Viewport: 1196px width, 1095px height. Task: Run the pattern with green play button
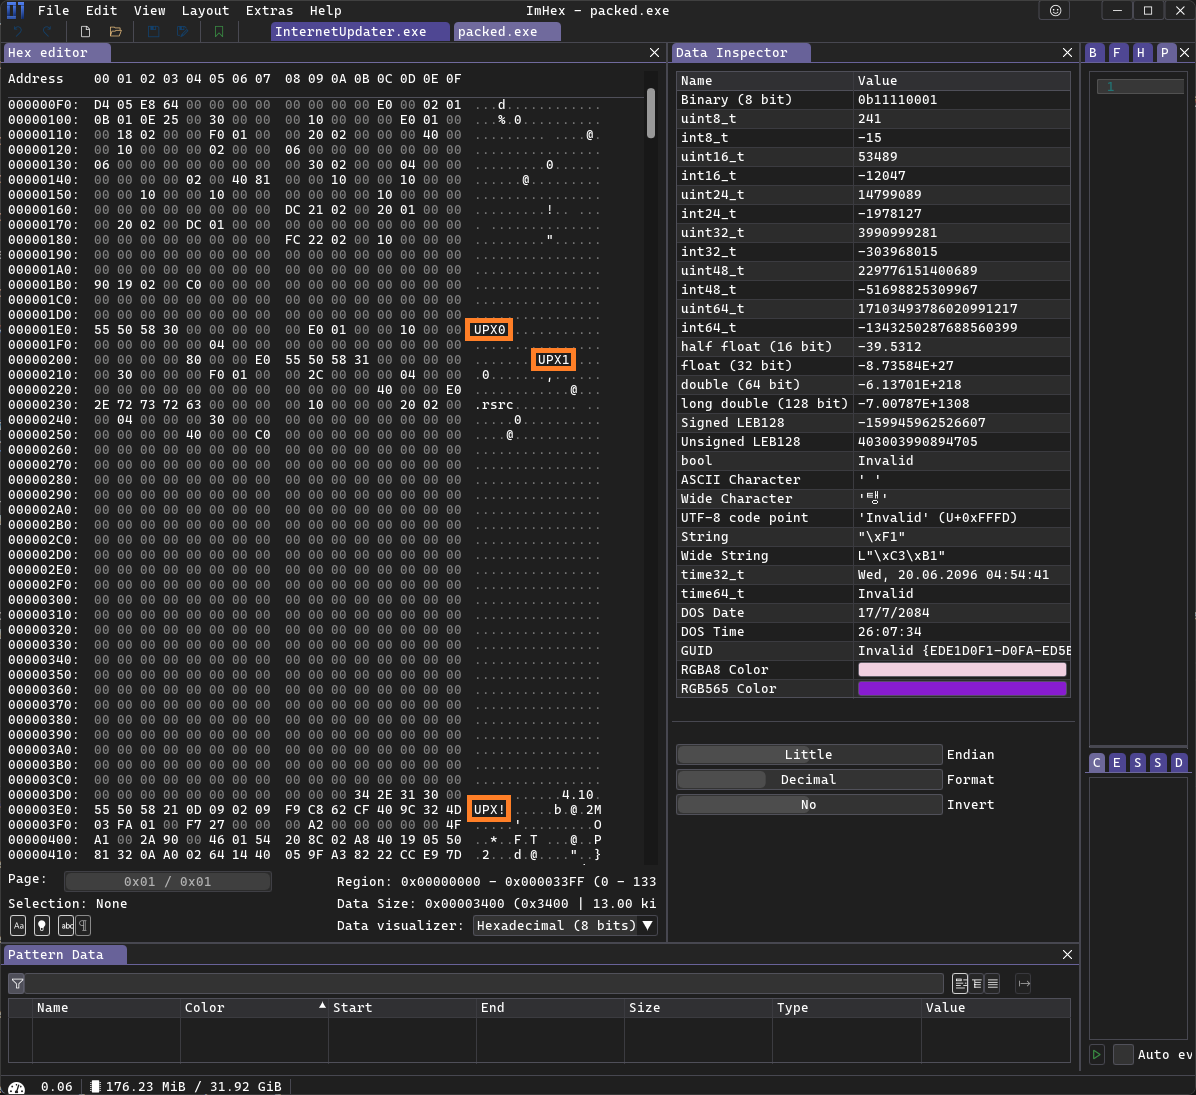tap(1097, 1054)
